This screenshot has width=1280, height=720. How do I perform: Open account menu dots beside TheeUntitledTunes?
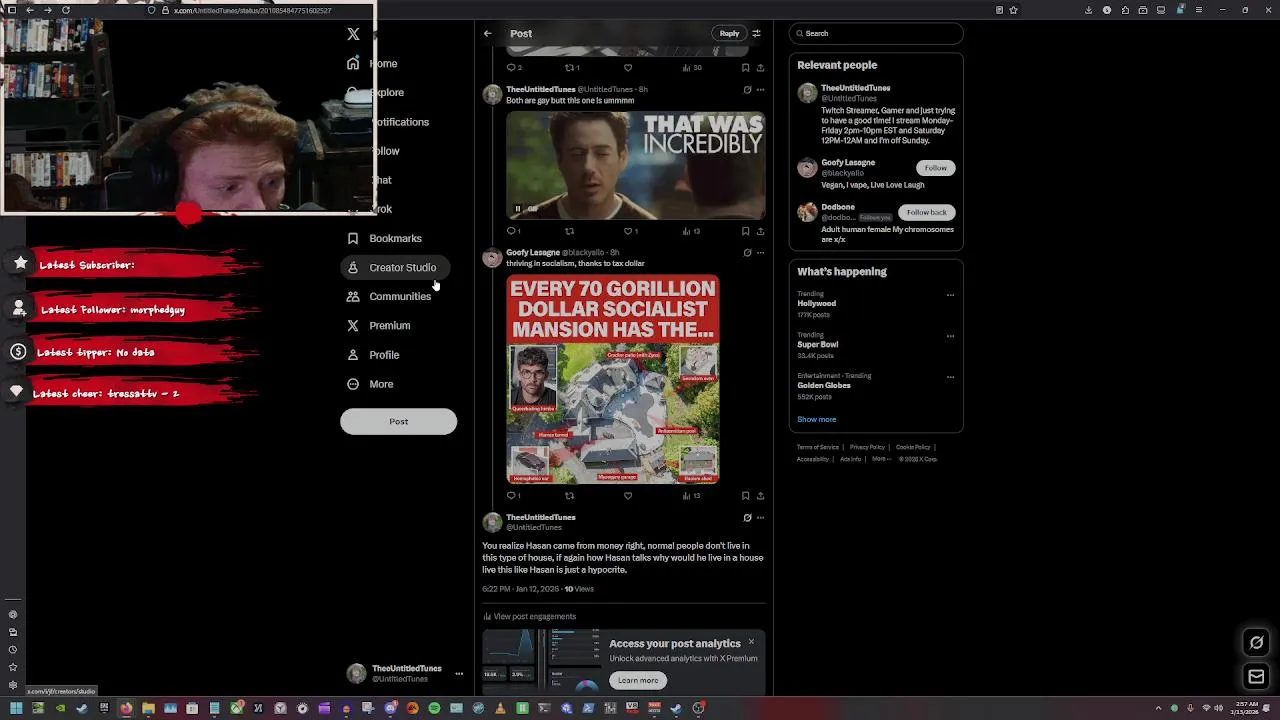(x=459, y=674)
